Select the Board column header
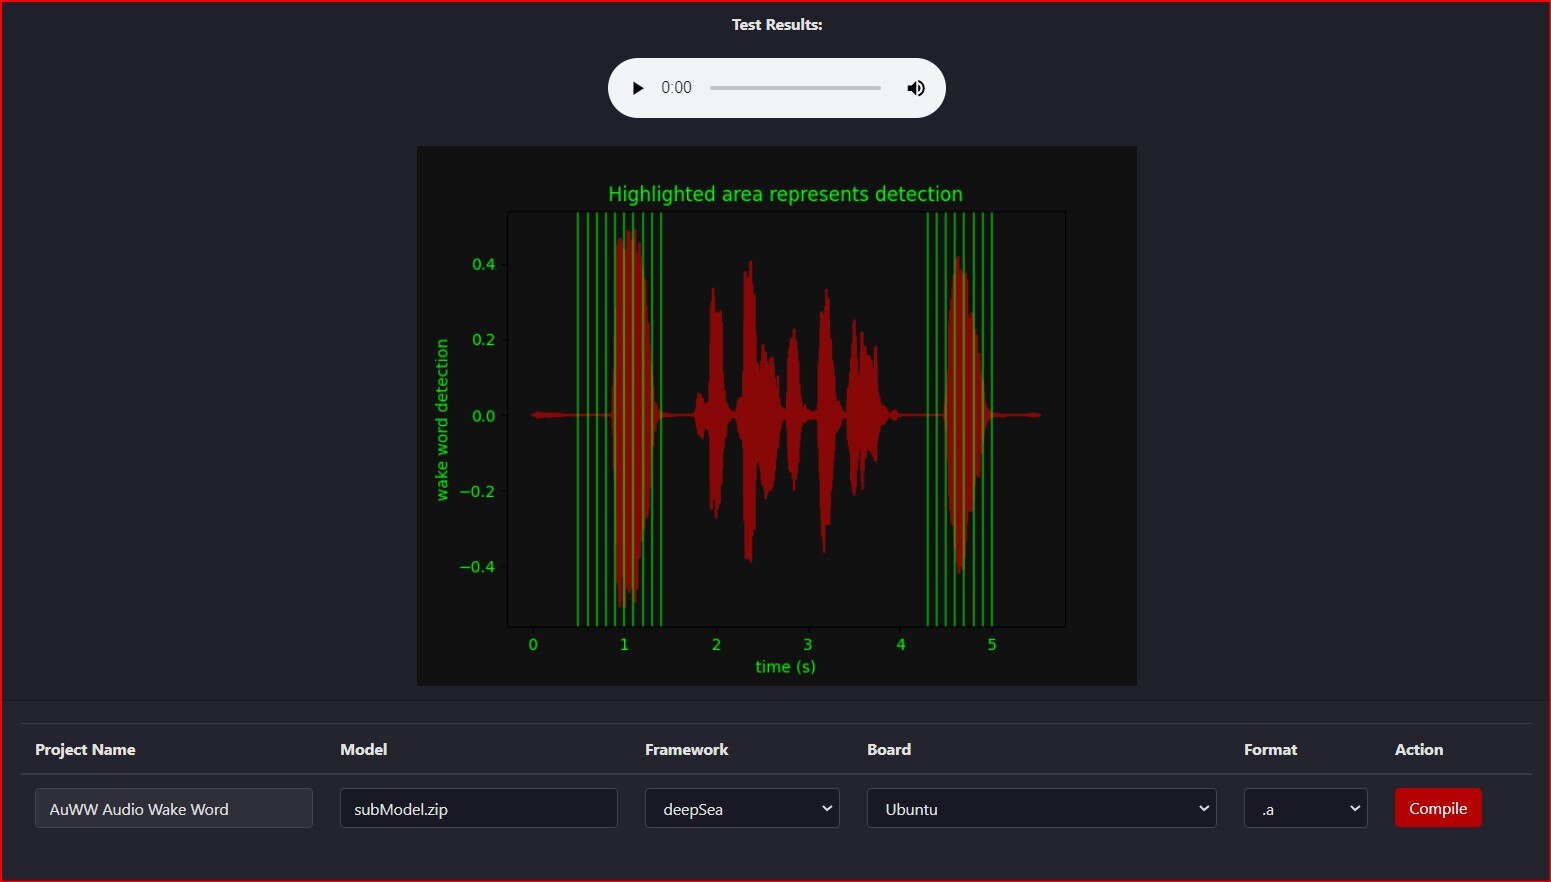Viewport: 1551px width, 882px height. (x=888, y=749)
